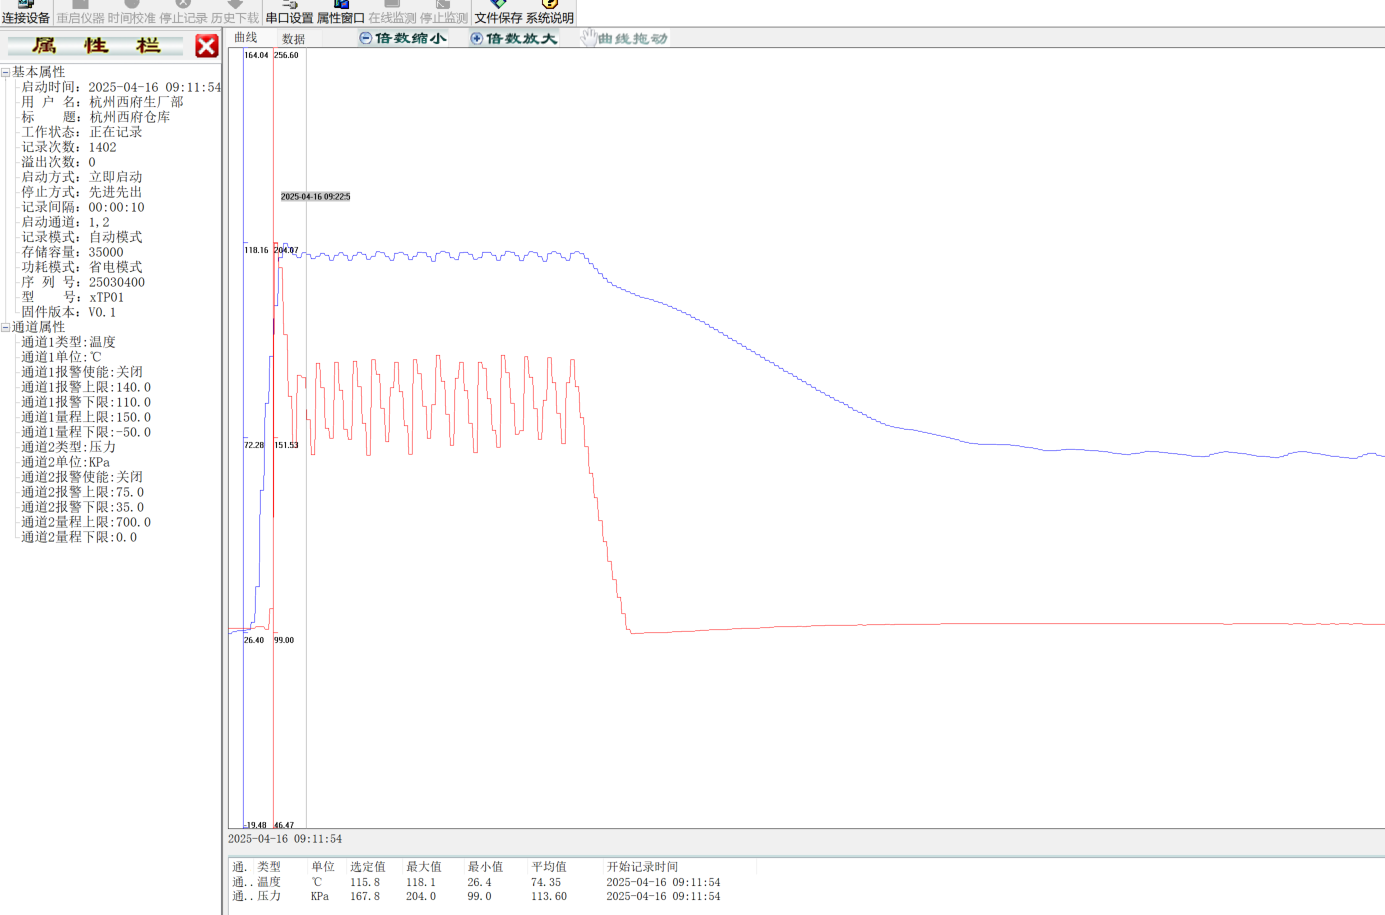Switch to the 曲线 curve tab
The image size is (1385, 915).
(246, 38)
